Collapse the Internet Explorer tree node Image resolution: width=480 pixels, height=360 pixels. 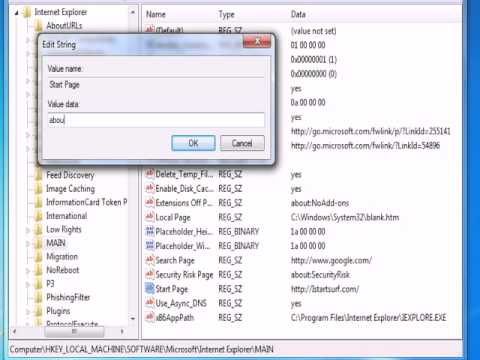coord(16,13)
